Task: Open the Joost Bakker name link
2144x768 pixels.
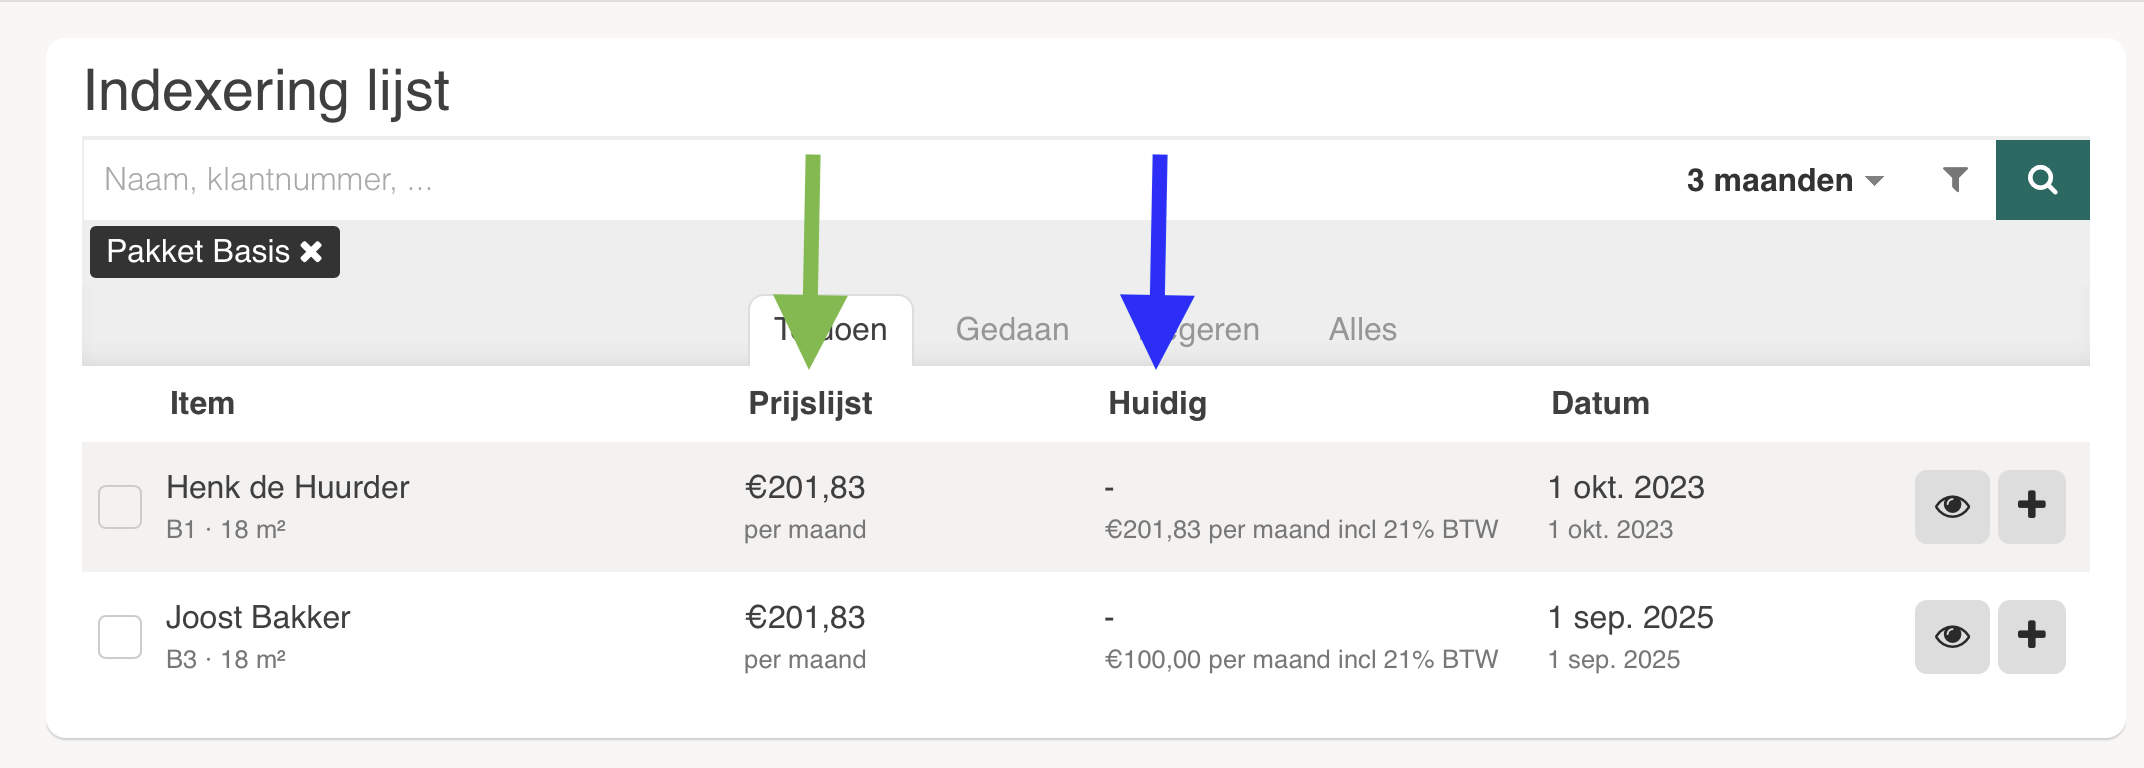Action: (258, 618)
